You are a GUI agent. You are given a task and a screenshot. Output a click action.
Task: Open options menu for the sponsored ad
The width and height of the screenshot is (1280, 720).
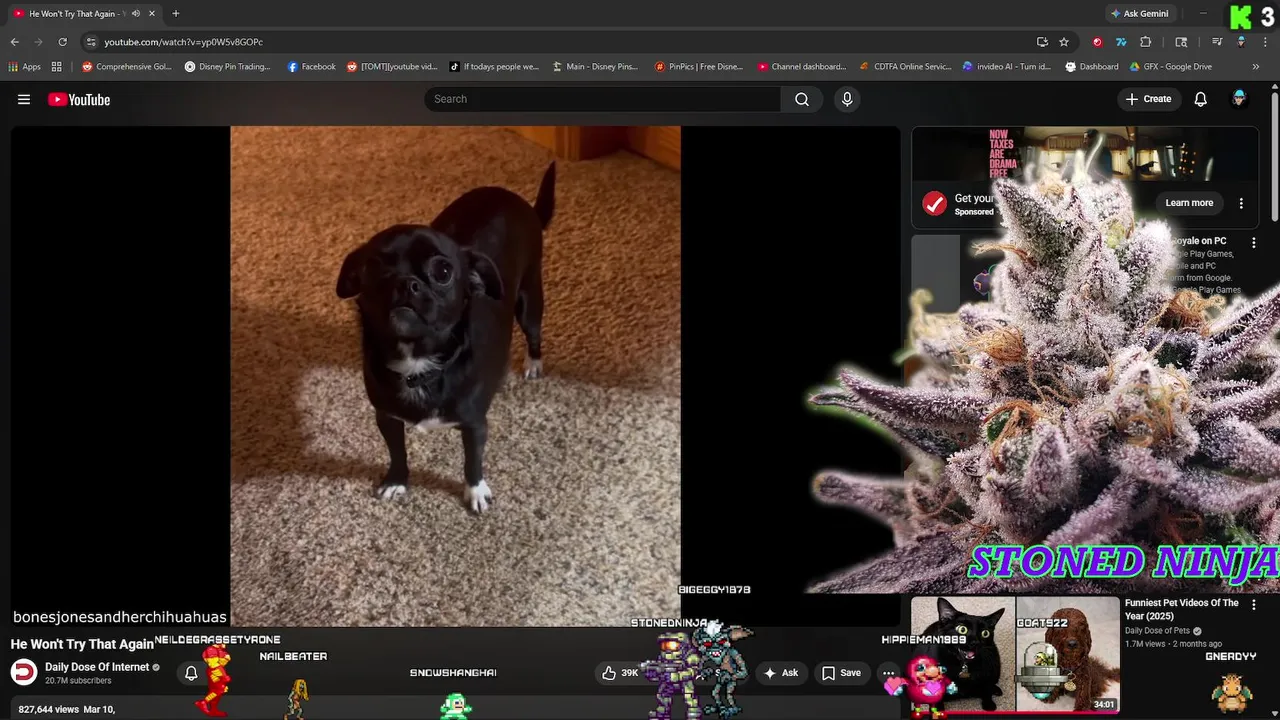[1241, 203]
